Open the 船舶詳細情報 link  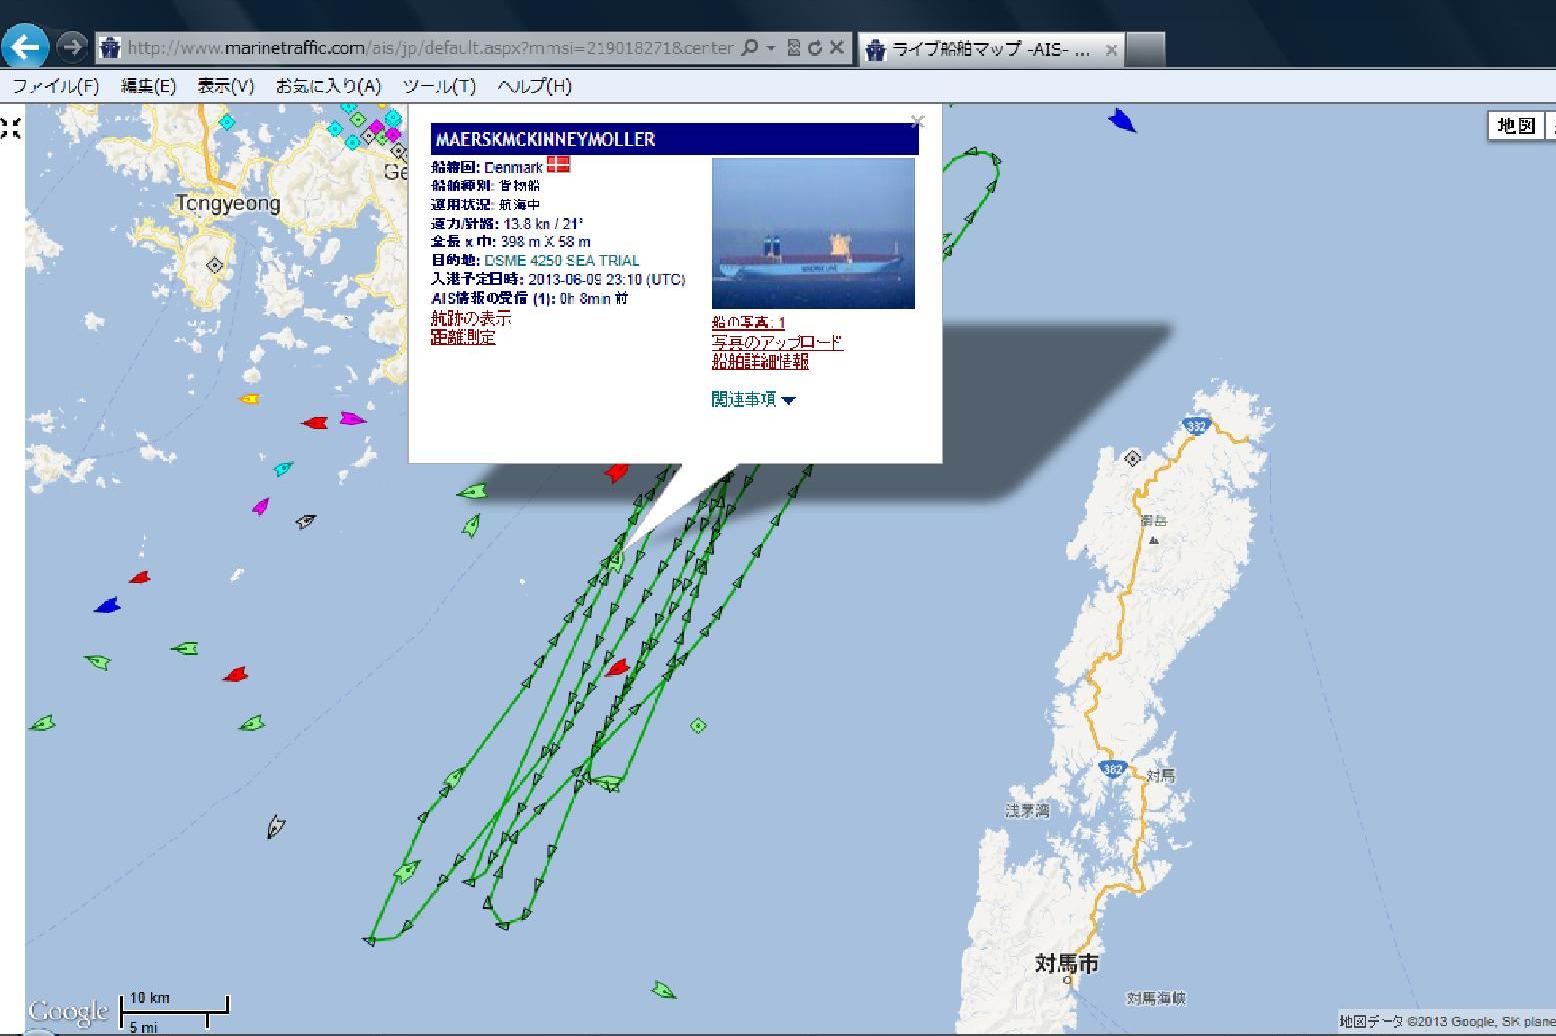coord(760,361)
